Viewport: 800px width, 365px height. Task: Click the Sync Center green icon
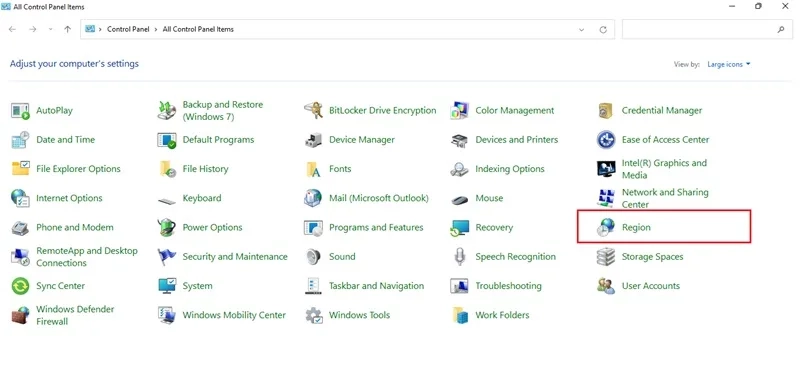(x=20, y=286)
